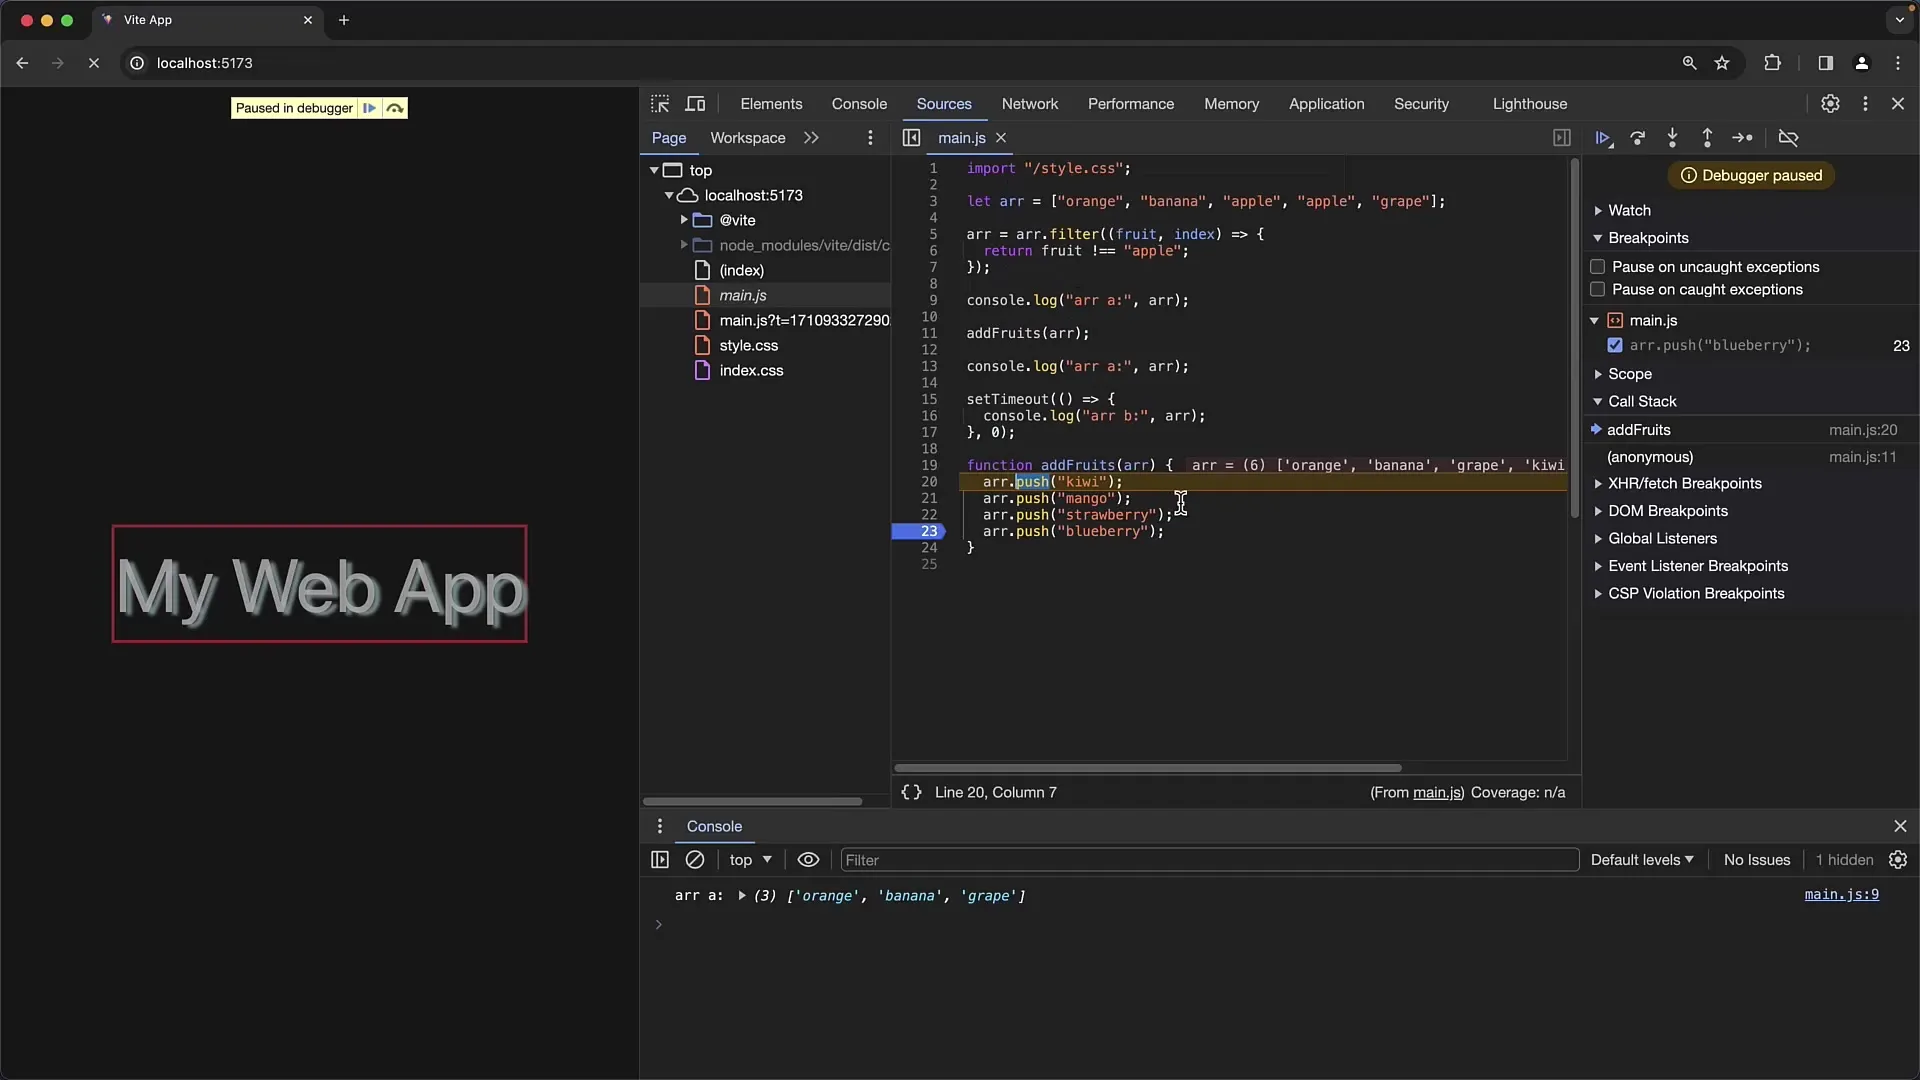Switch to the Elements tab
Viewport: 1920px width, 1080px height.
pyautogui.click(x=771, y=104)
